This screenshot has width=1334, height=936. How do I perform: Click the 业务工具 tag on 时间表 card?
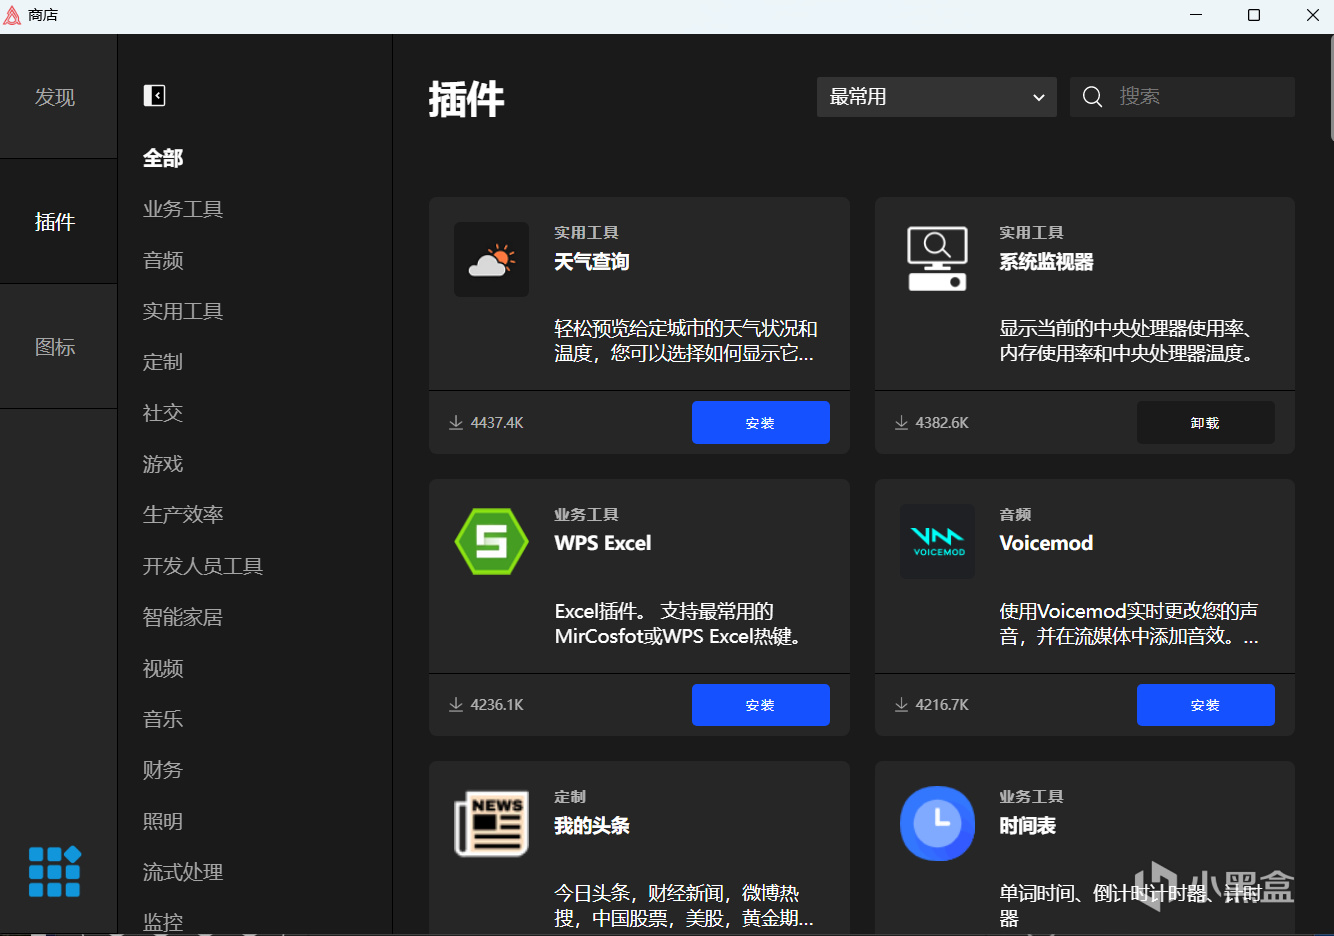[x=1032, y=796]
